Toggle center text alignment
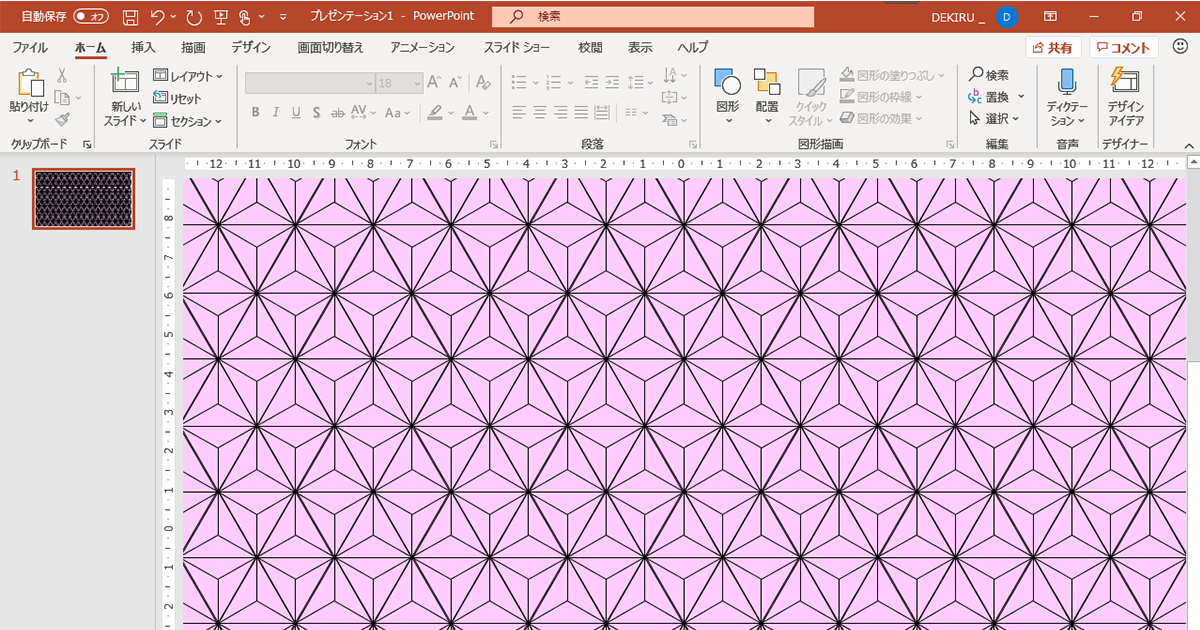Viewport: 1200px width, 630px height. pos(540,112)
